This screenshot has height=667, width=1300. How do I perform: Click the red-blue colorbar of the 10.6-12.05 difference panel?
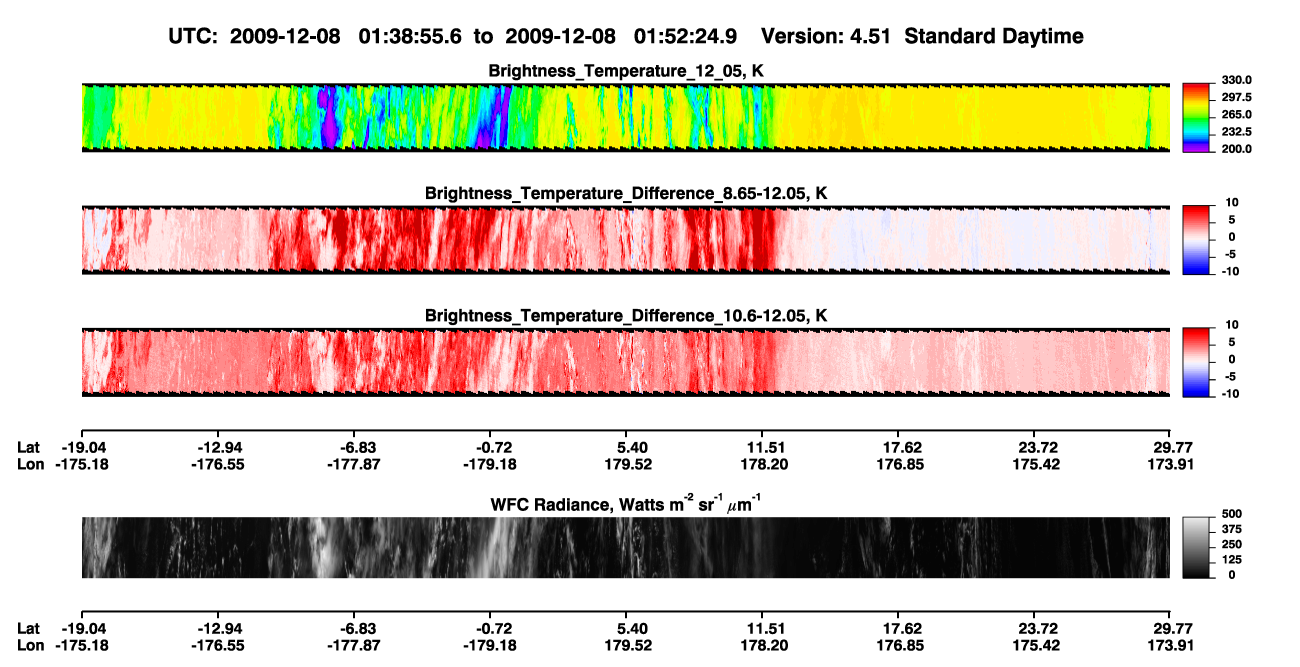[x=1198, y=361]
